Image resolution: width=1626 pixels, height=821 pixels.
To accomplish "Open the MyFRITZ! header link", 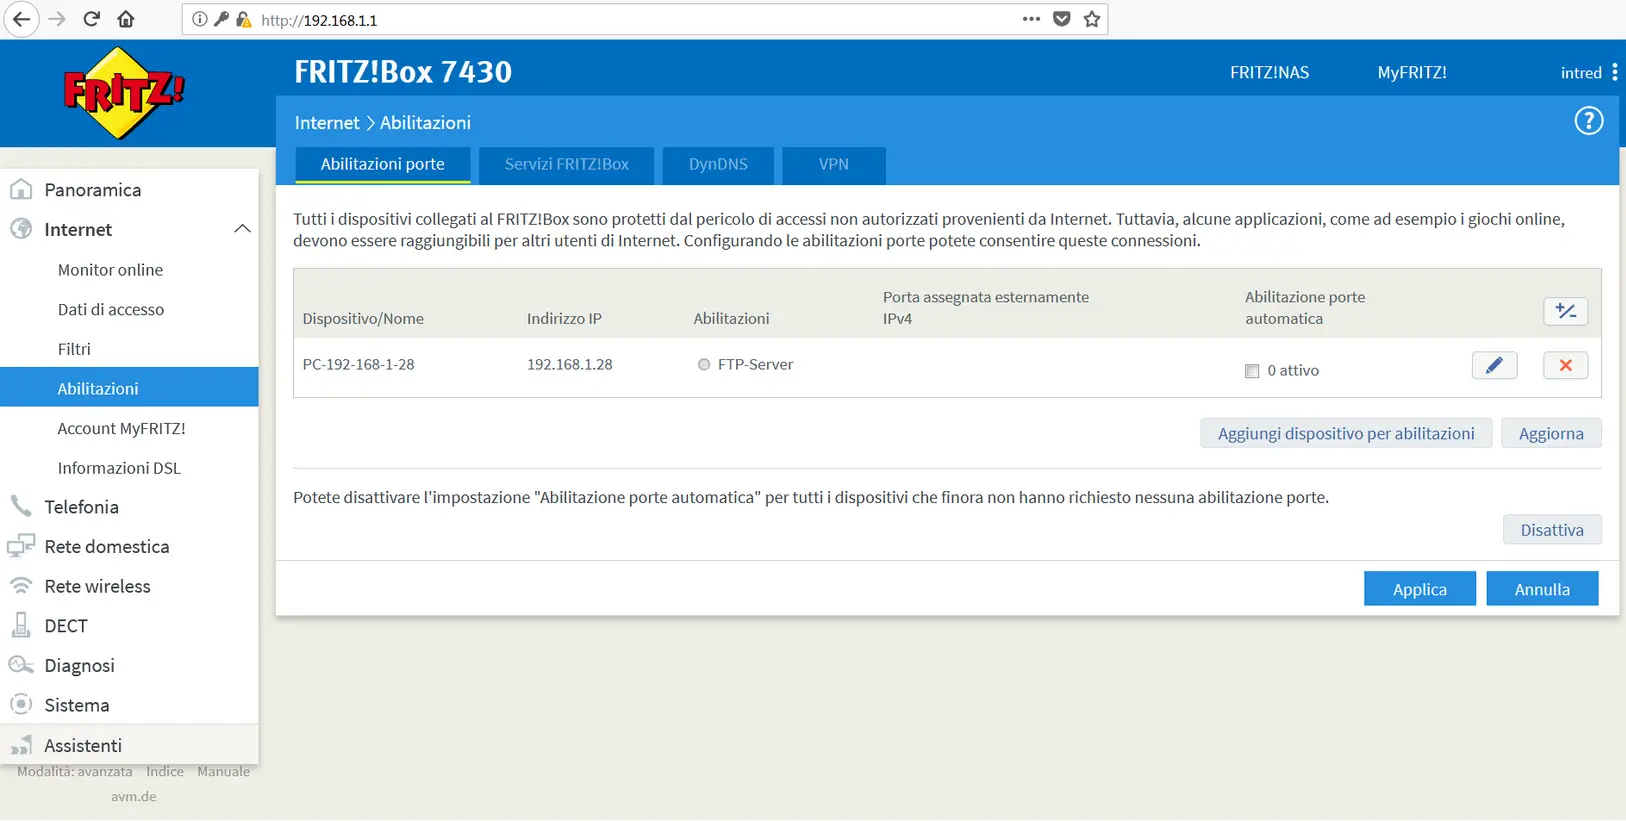I will tap(1412, 72).
